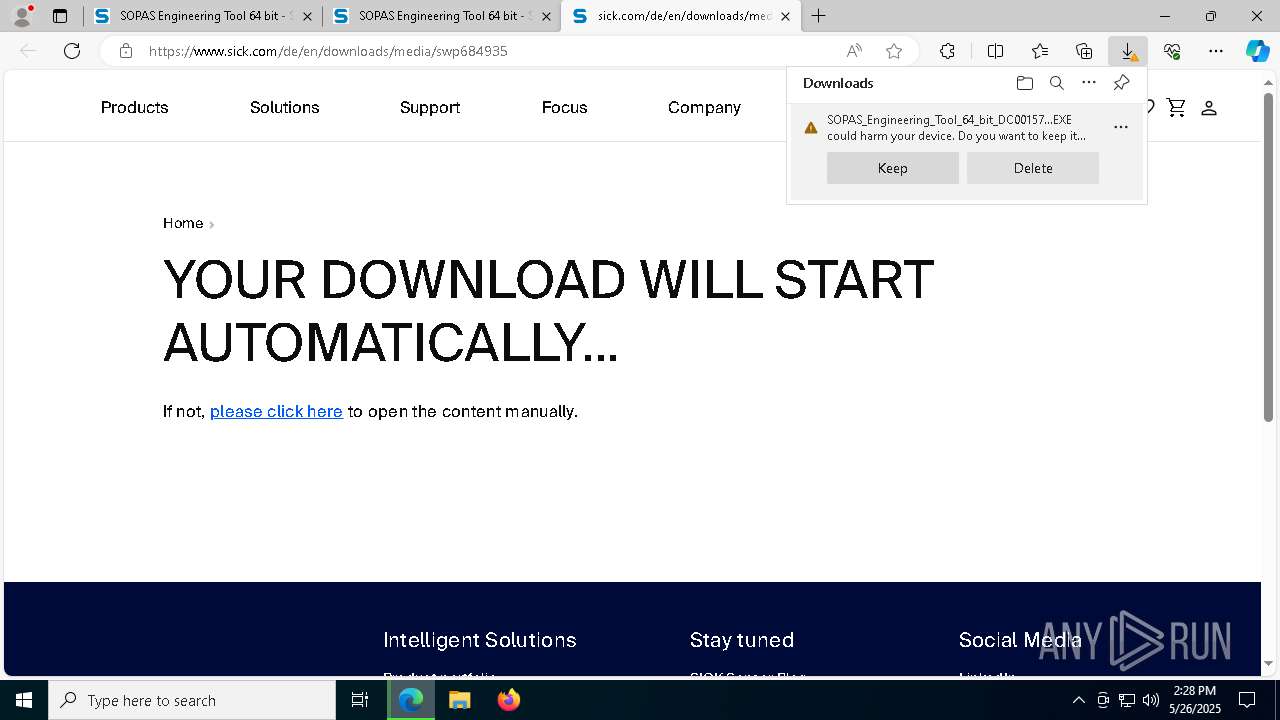The image size is (1280, 720).
Task: Open the Solutions menu
Action: 285,107
